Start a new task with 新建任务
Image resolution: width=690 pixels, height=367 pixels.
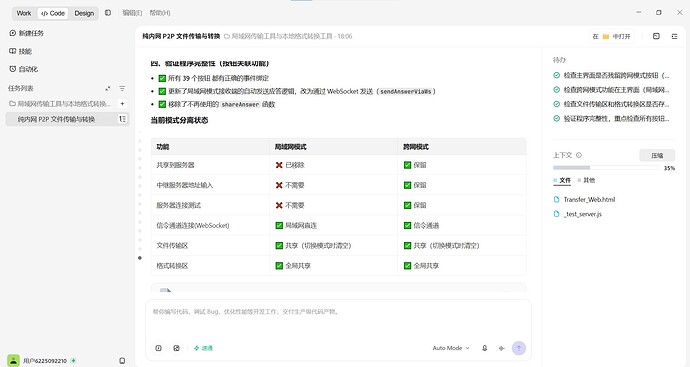(26, 33)
